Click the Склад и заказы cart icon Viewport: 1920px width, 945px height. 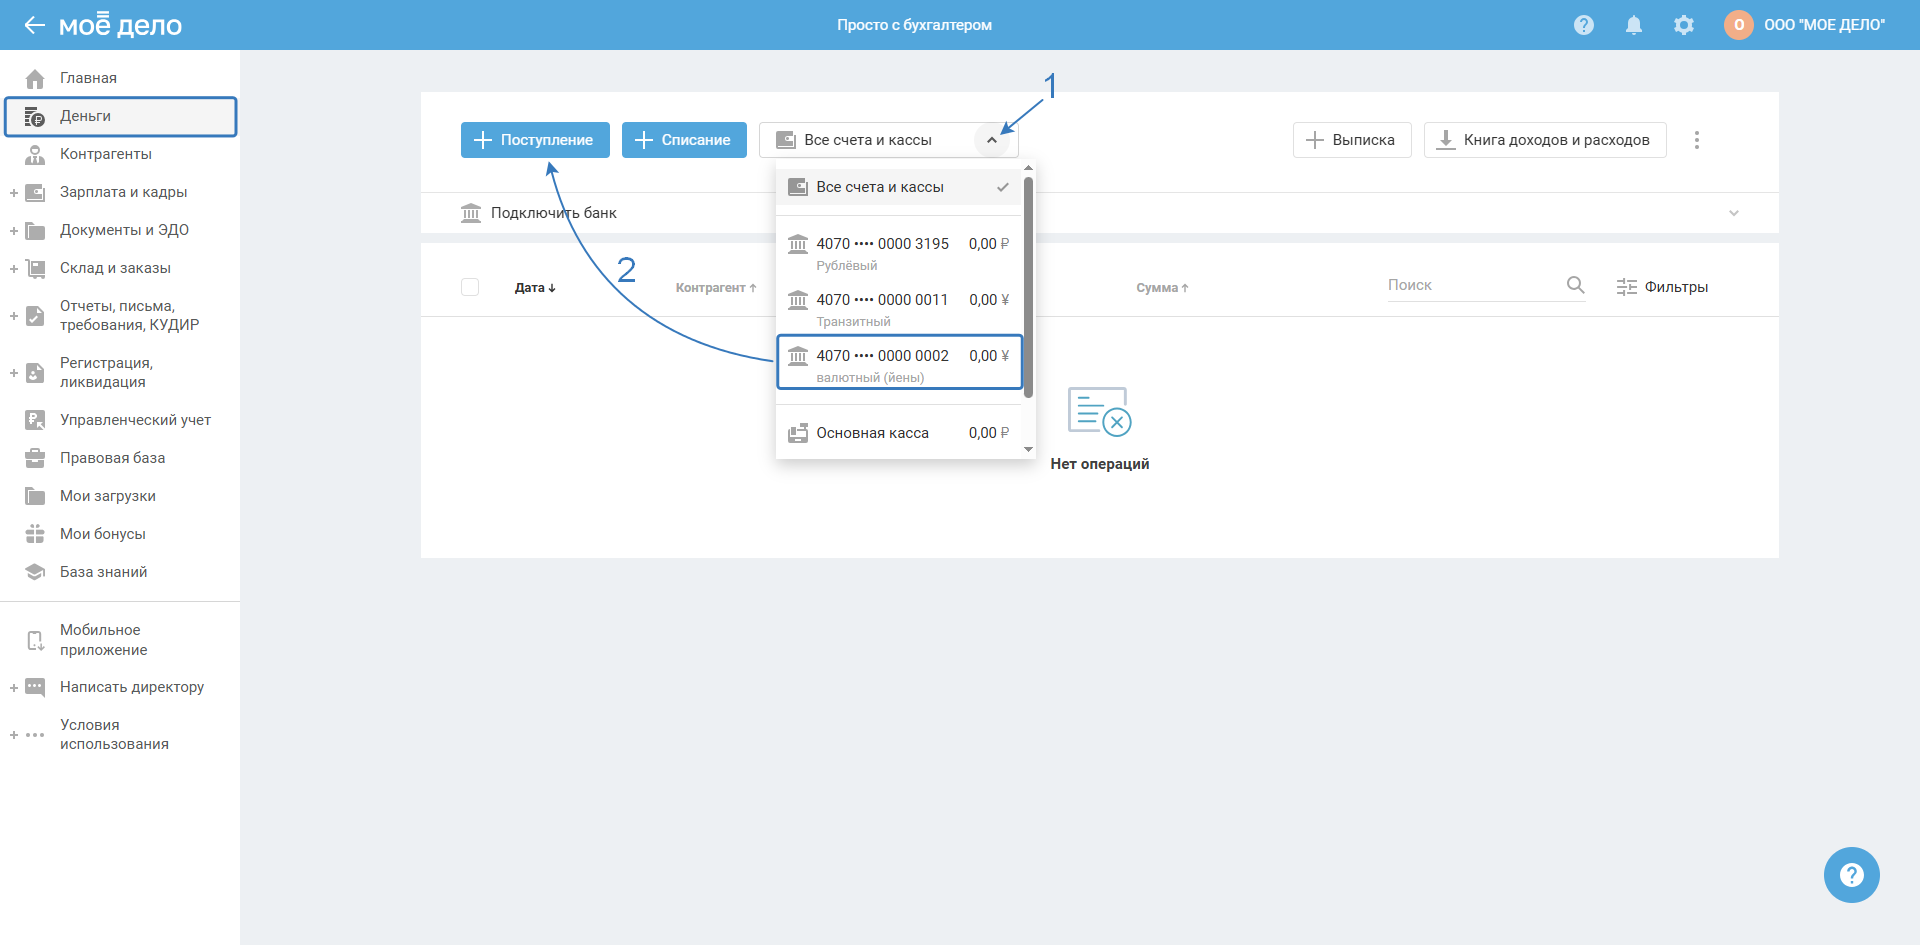click(x=35, y=268)
